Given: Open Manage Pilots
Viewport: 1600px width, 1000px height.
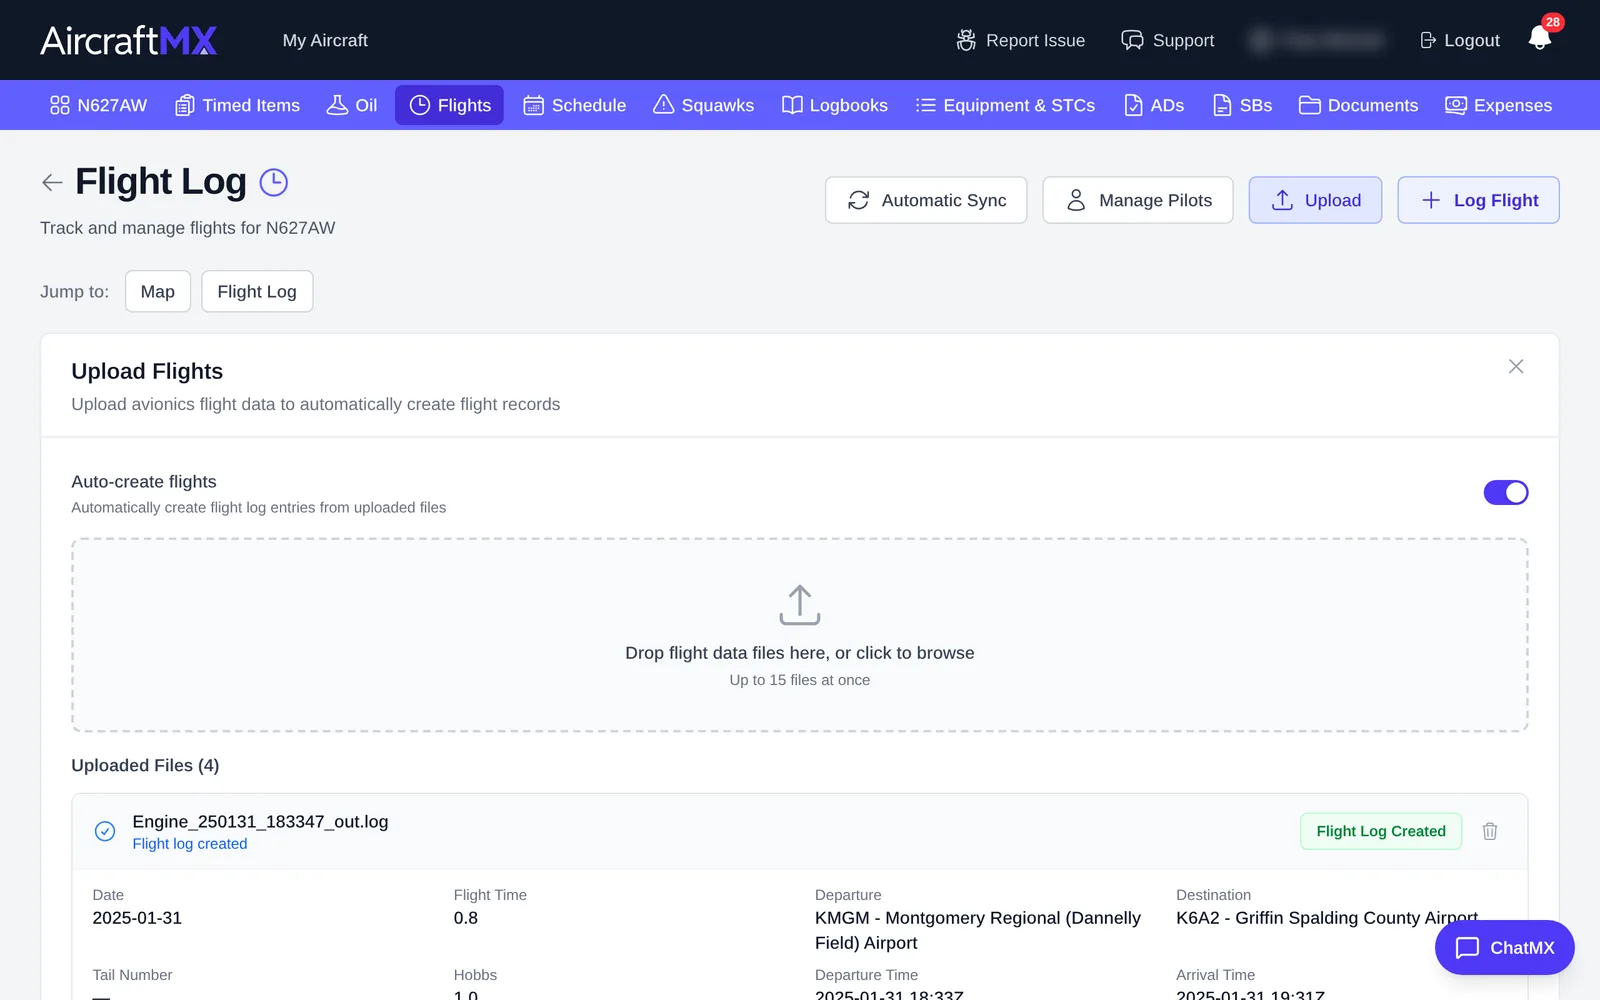Looking at the screenshot, I should 1138,200.
